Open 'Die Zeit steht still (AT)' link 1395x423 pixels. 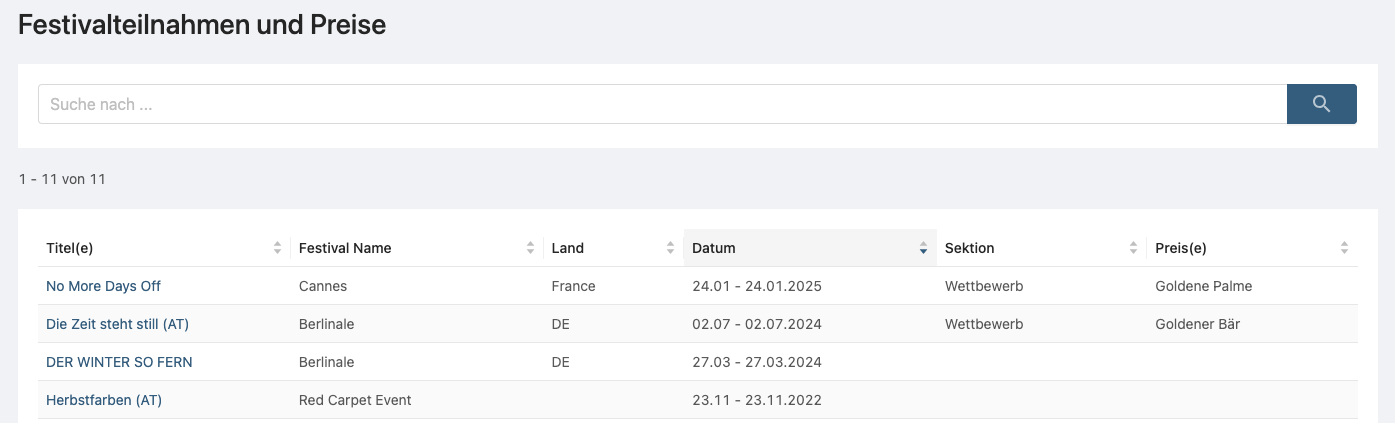coord(117,324)
